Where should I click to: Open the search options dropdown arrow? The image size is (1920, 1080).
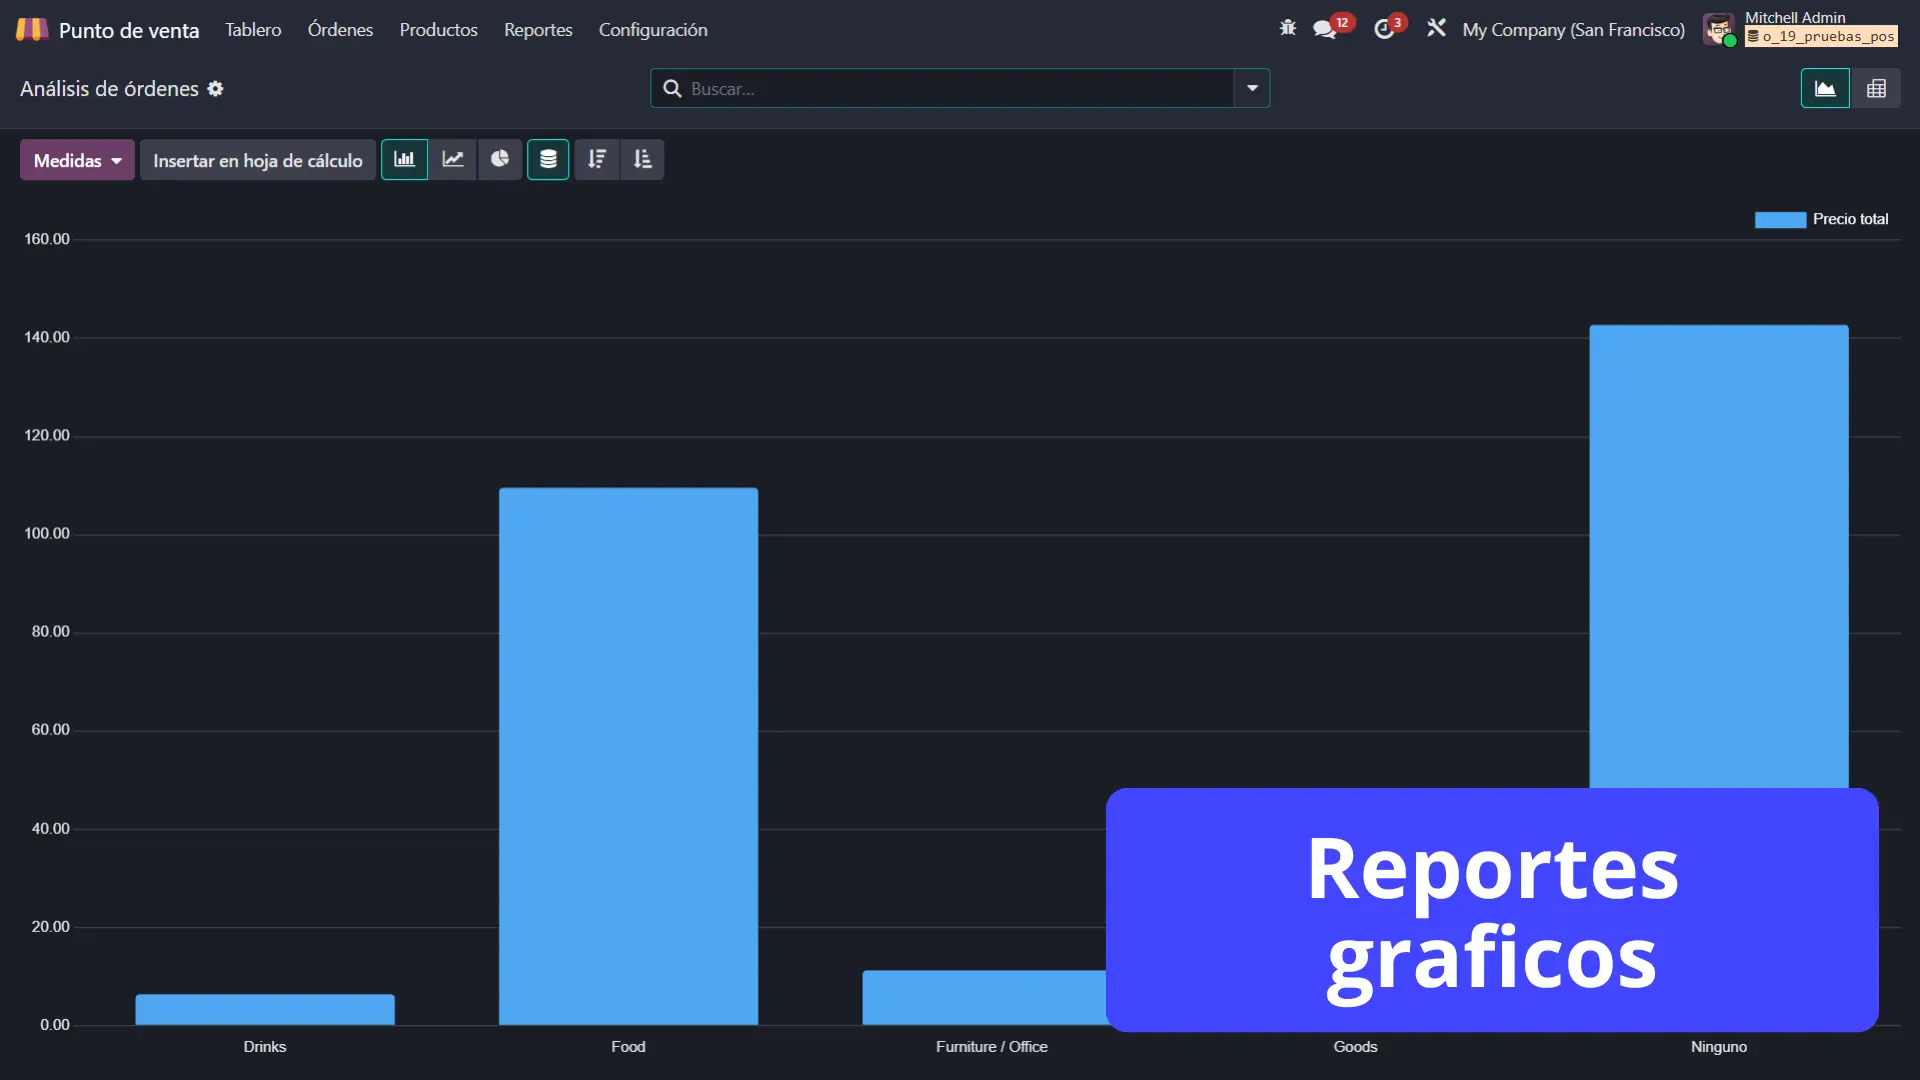(1252, 89)
